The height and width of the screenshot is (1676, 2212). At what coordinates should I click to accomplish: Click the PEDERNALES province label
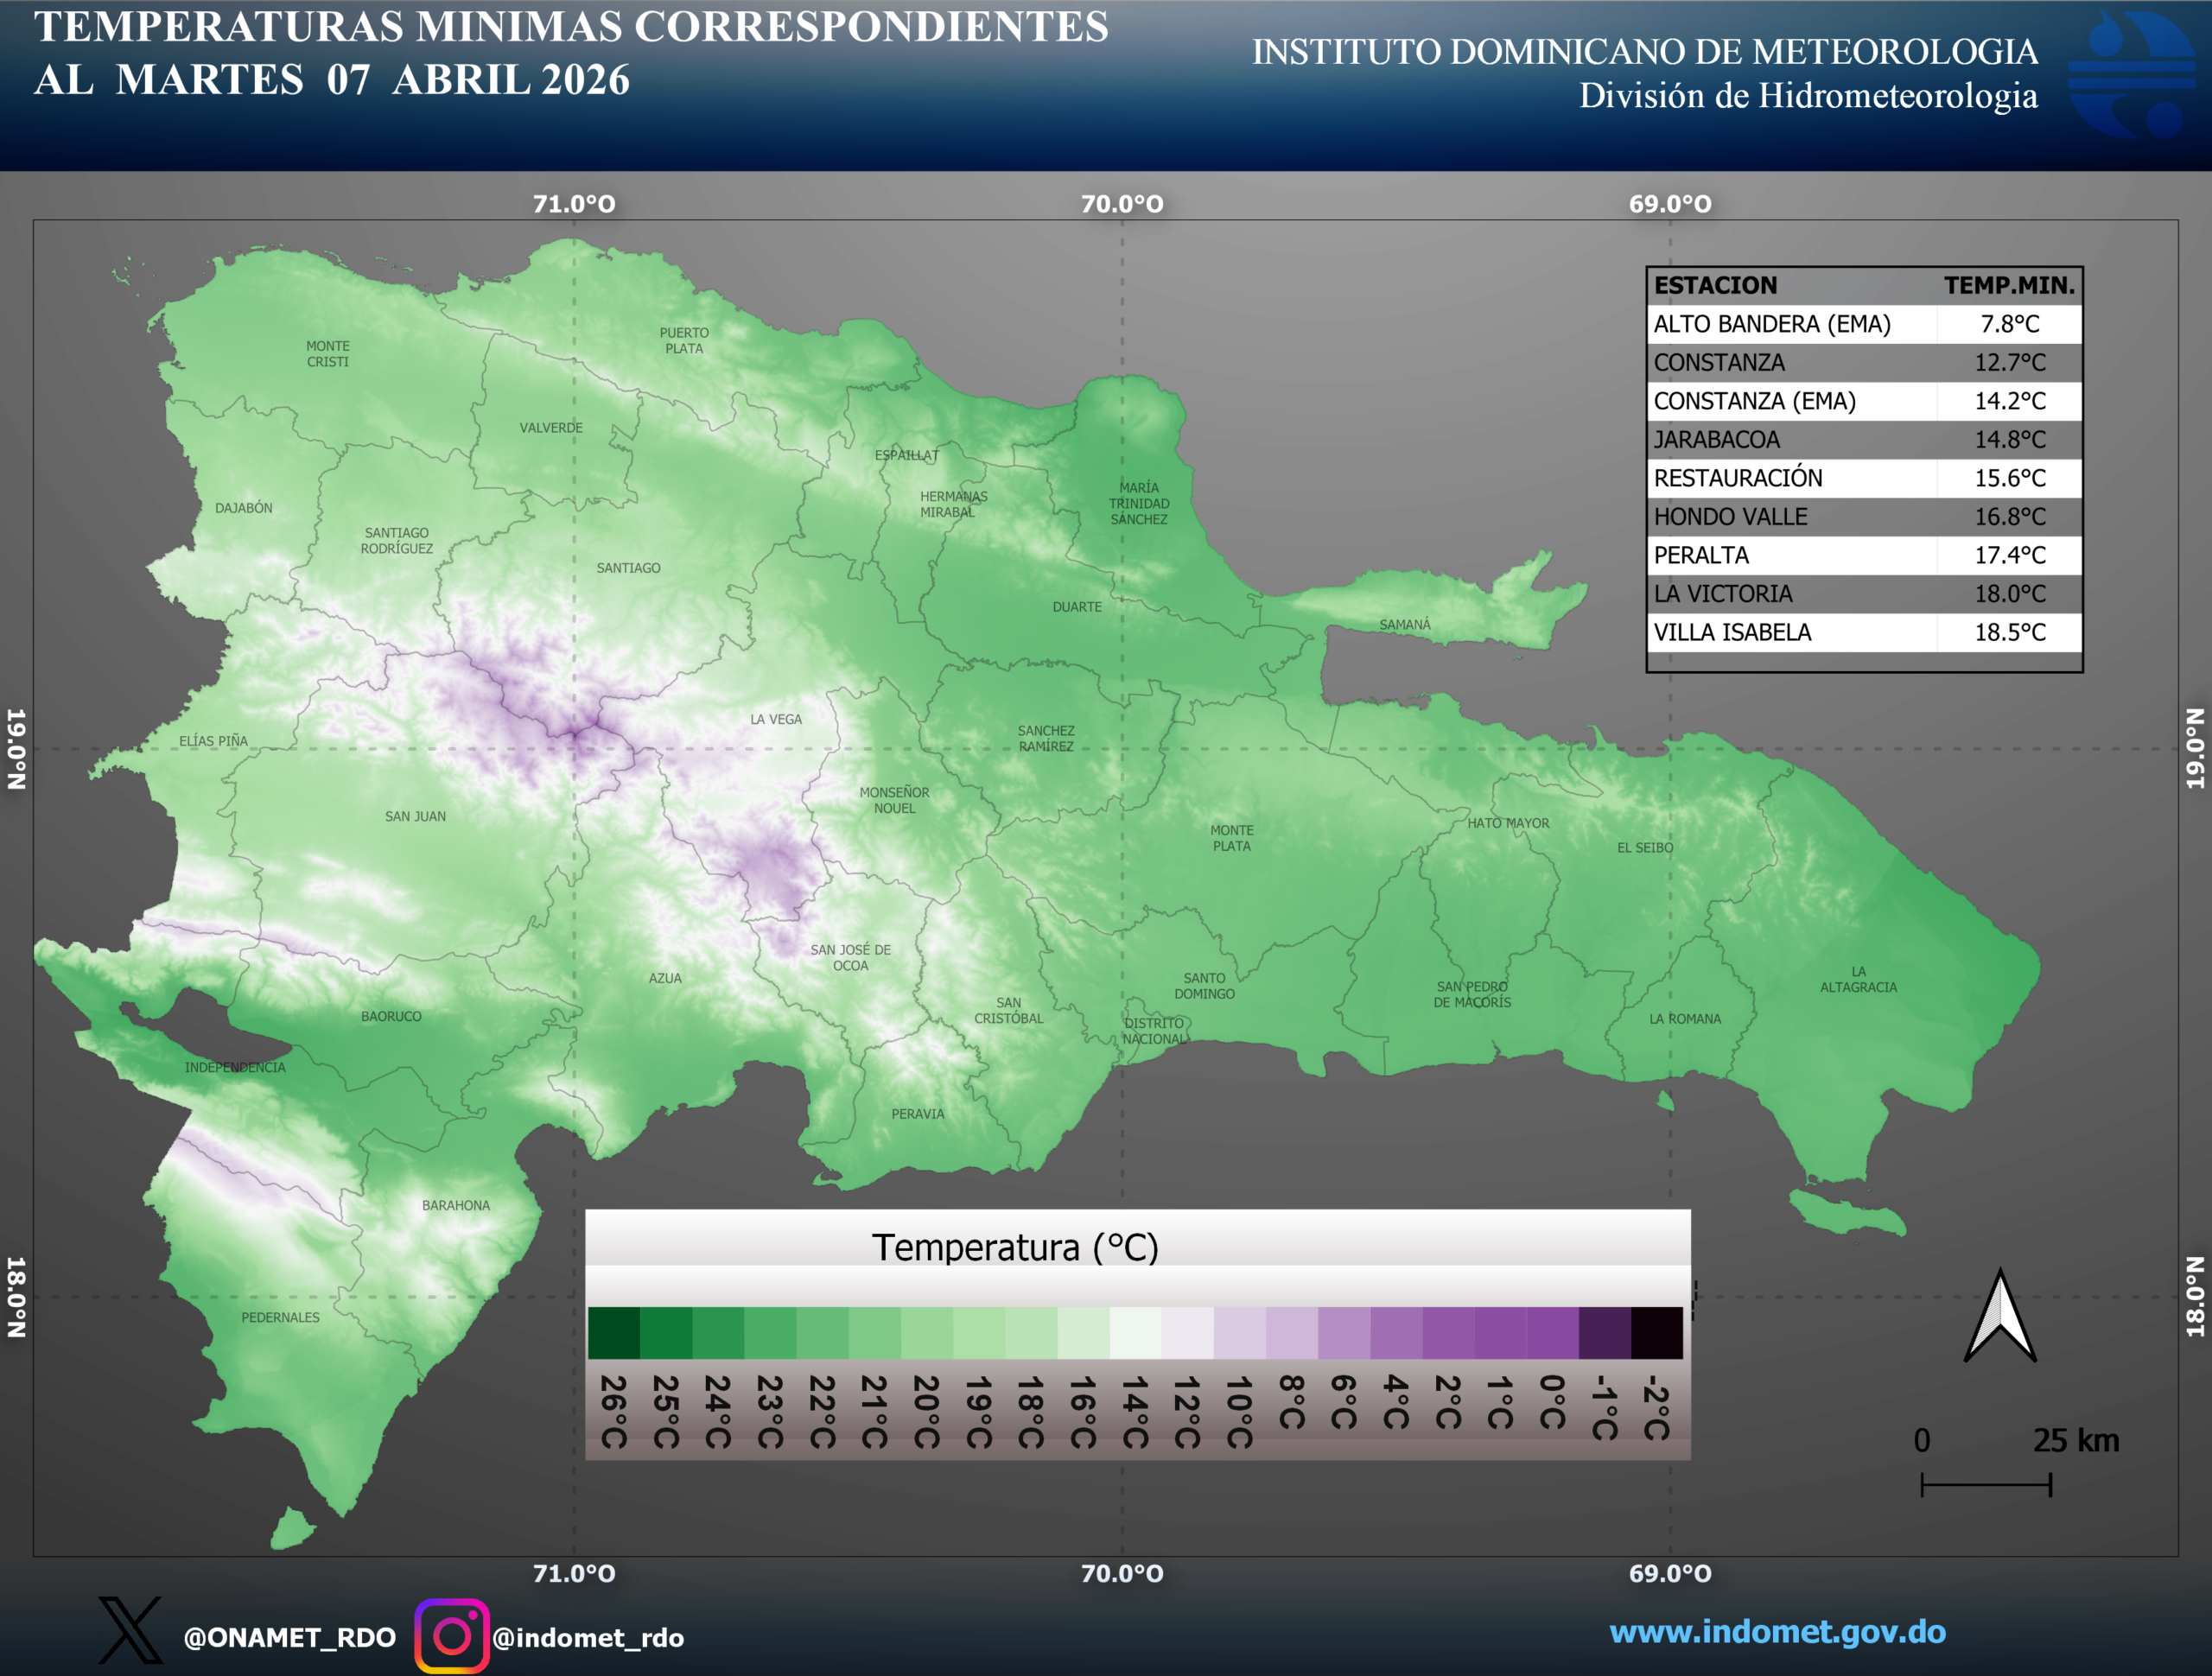[280, 1317]
